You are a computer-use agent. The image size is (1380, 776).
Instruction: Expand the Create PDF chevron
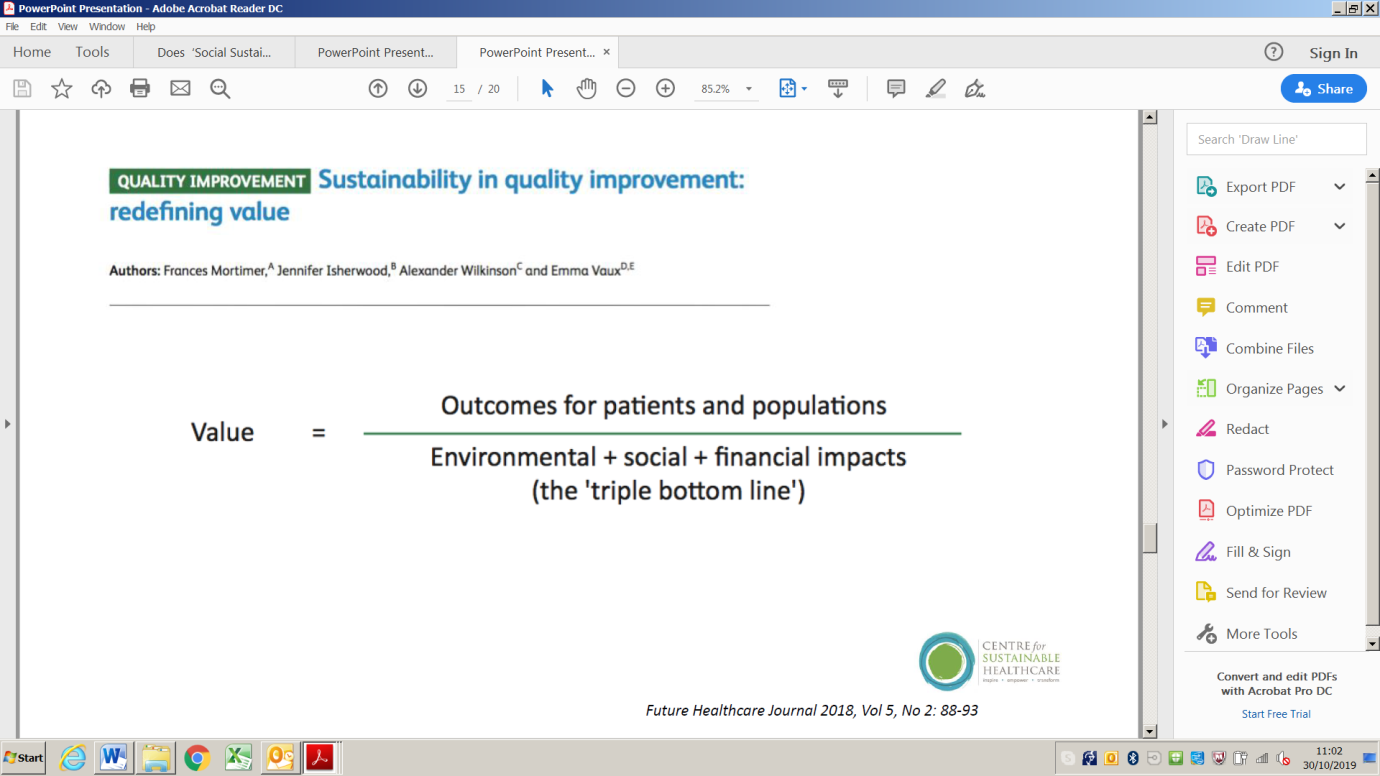point(1340,226)
